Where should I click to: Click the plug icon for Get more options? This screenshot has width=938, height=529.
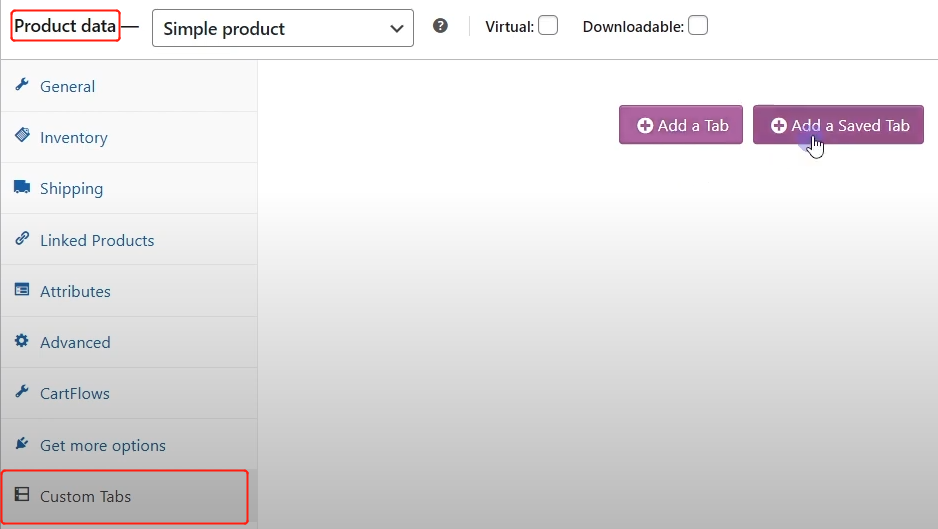click(22, 443)
